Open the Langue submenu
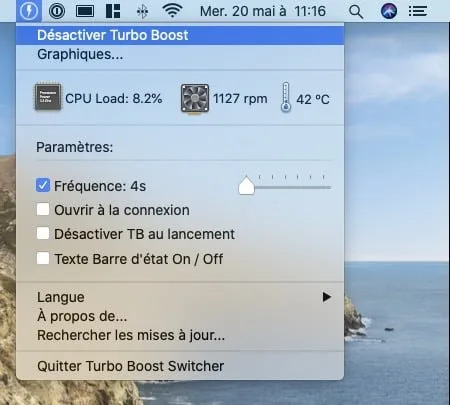This screenshot has height=405, width=450. (180, 297)
